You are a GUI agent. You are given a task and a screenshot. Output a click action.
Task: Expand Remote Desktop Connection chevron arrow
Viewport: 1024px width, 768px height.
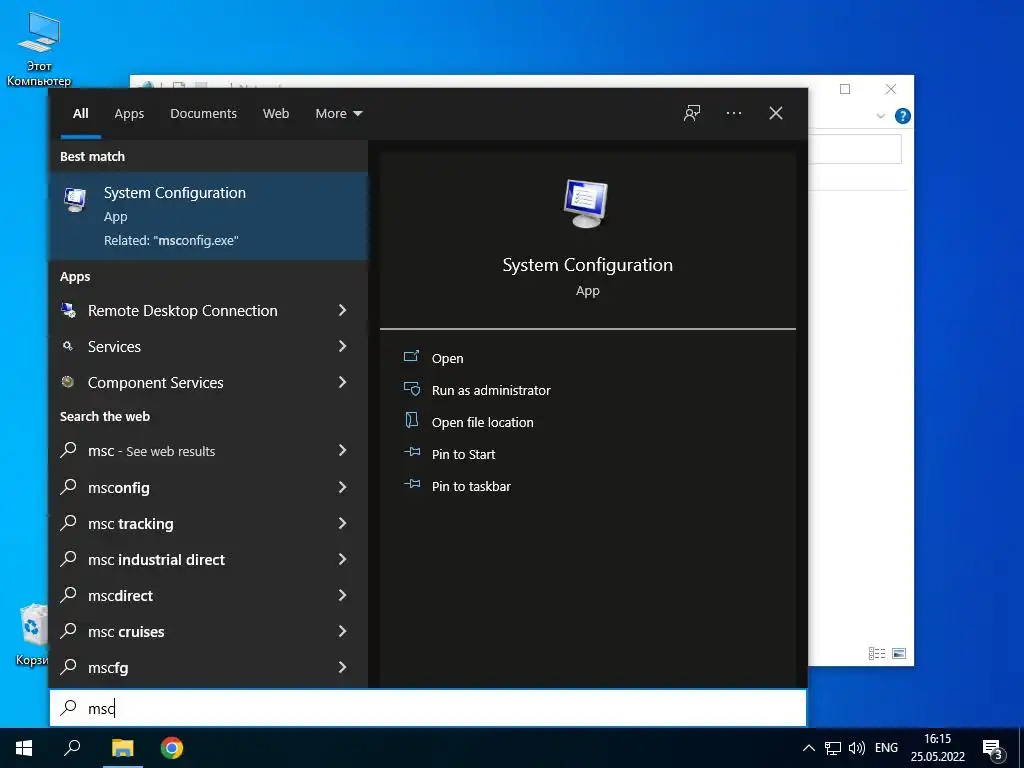pos(342,310)
